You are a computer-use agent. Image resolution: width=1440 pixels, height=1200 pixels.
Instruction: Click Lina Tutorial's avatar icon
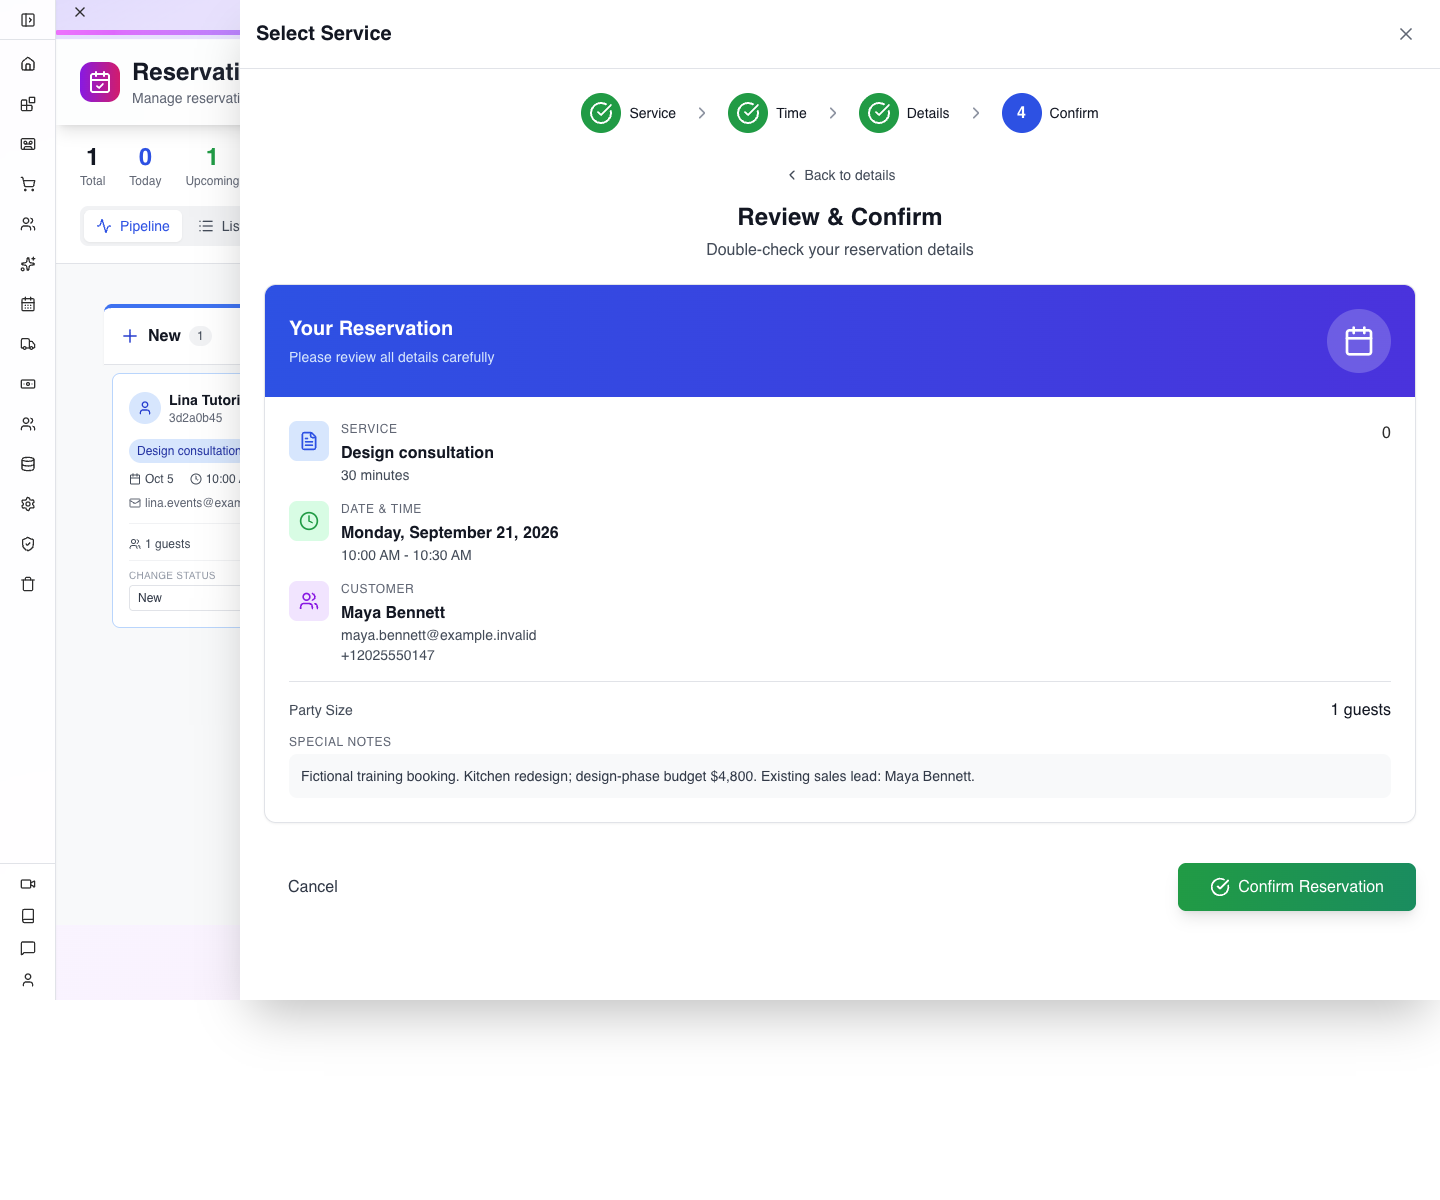(145, 408)
